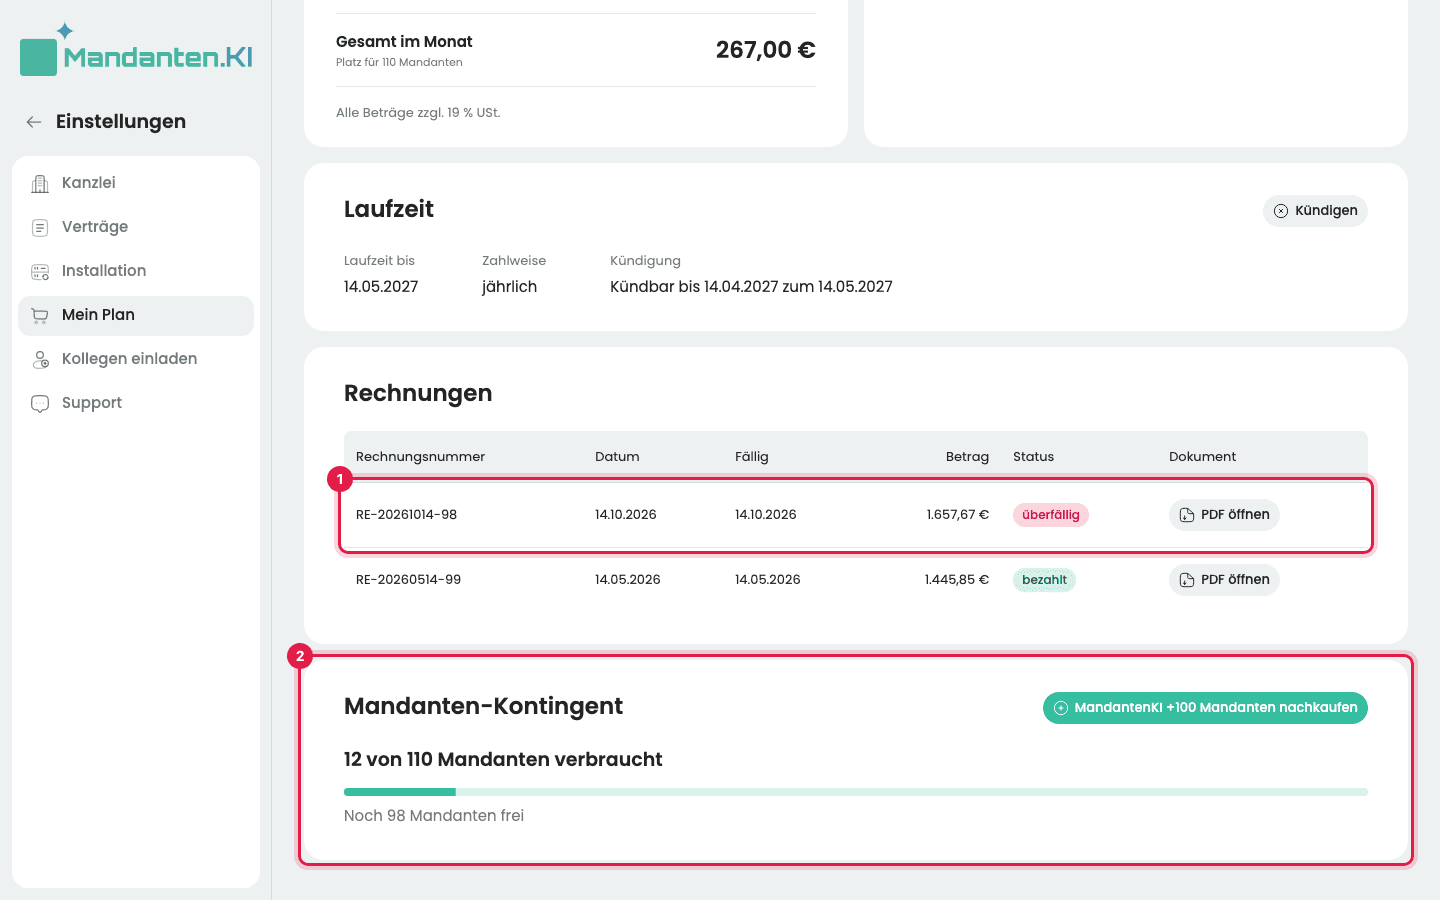Open the Support menu item

pyautogui.click(x=136, y=403)
